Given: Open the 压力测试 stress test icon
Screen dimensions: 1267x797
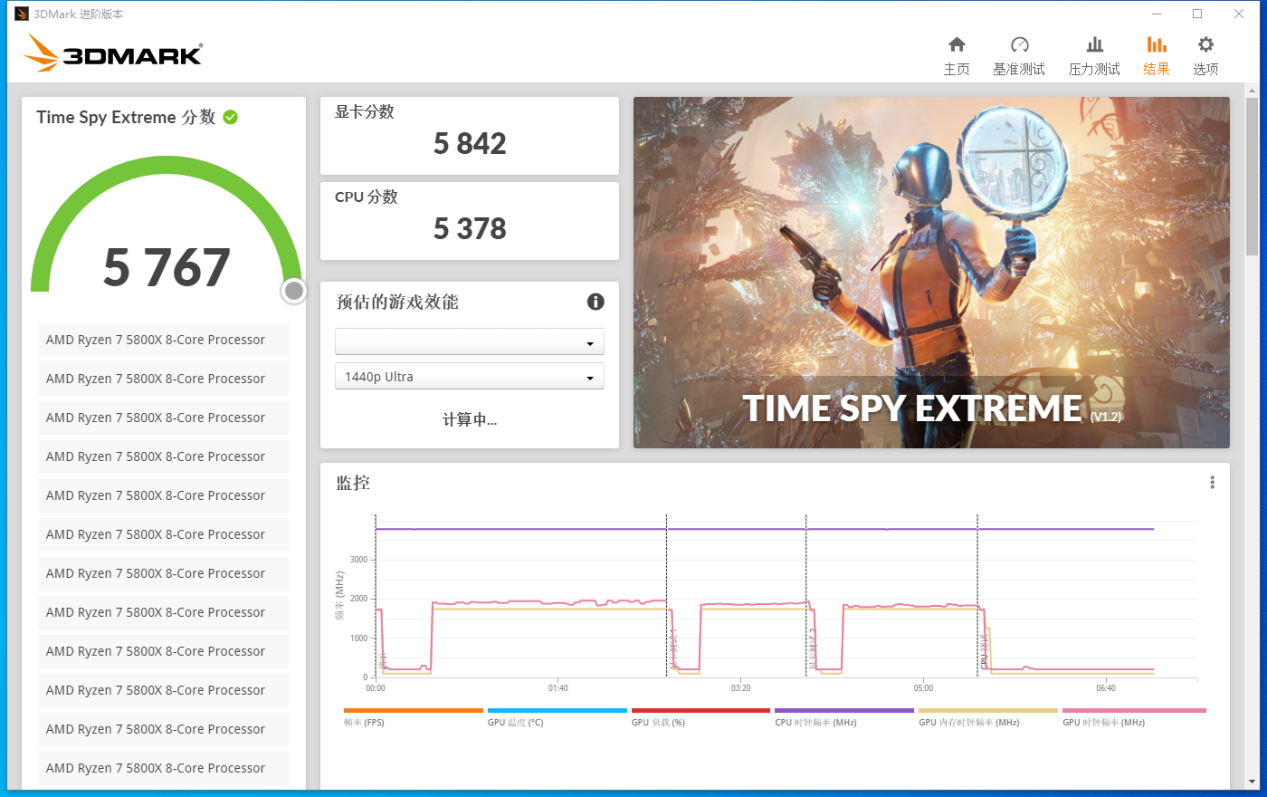Looking at the screenshot, I should [x=1095, y=45].
